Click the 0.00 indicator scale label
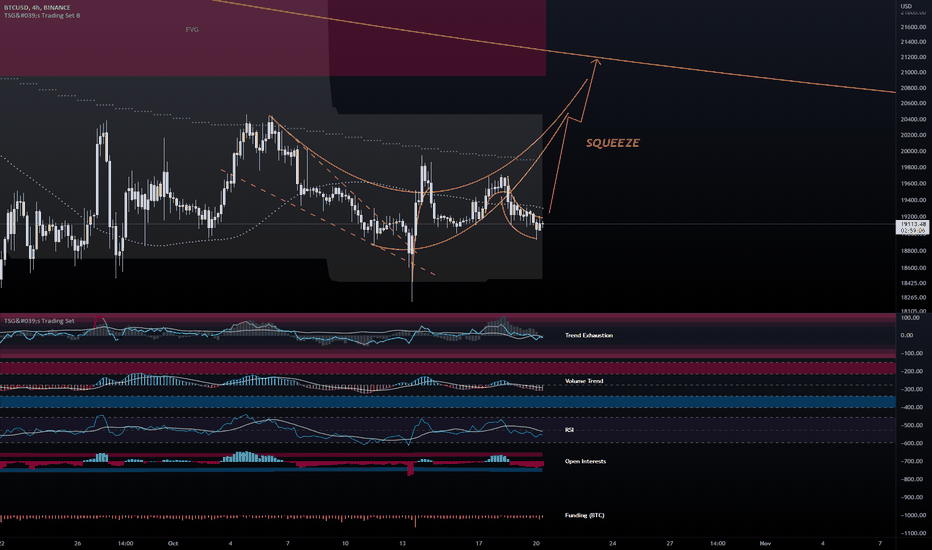 coord(907,335)
